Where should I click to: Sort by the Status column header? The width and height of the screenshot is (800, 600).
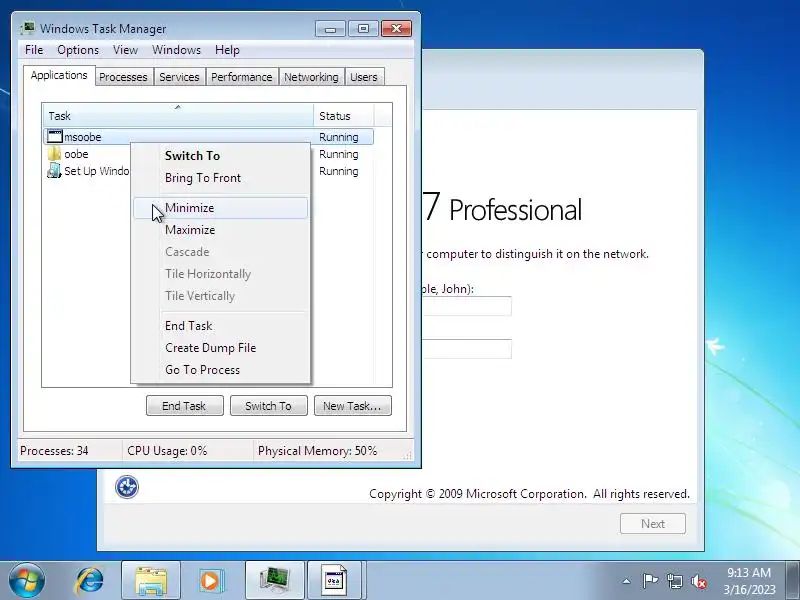click(x=343, y=116)
